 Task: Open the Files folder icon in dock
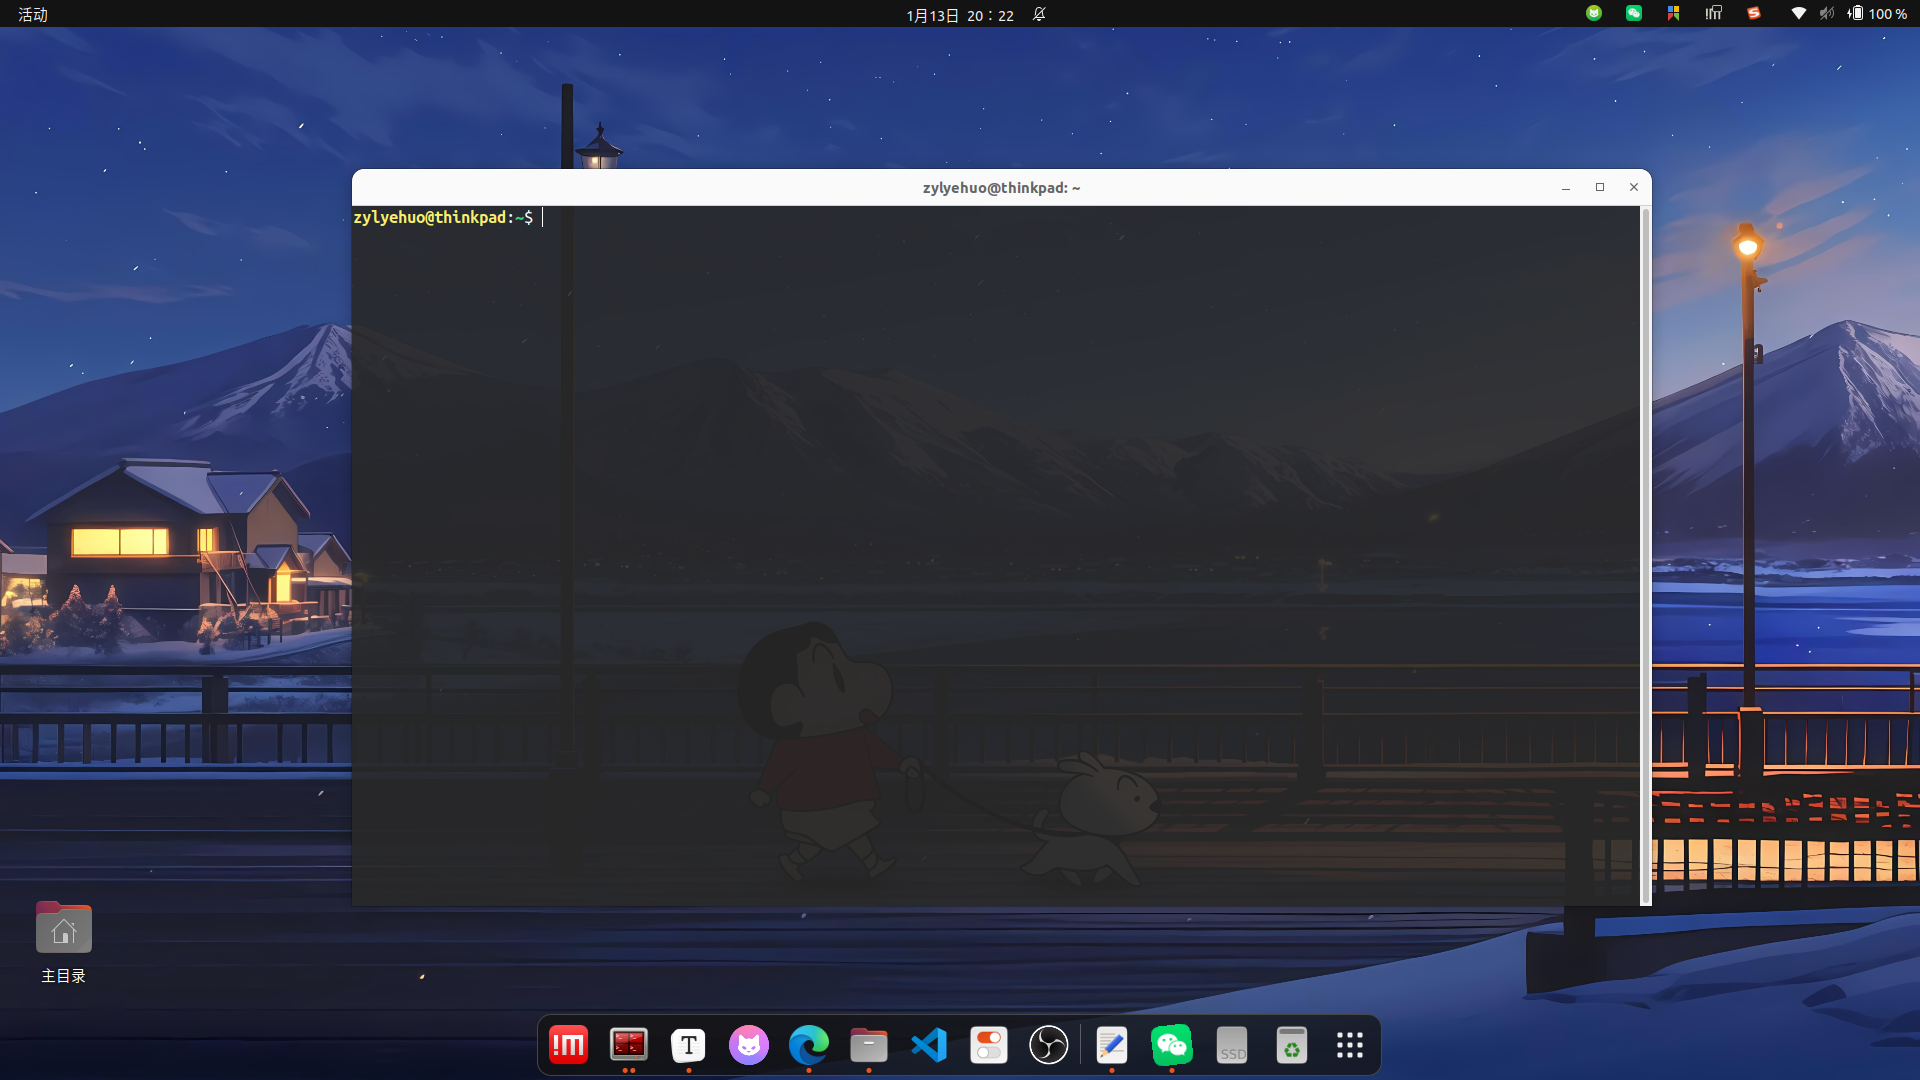[x=868, y=1046]
